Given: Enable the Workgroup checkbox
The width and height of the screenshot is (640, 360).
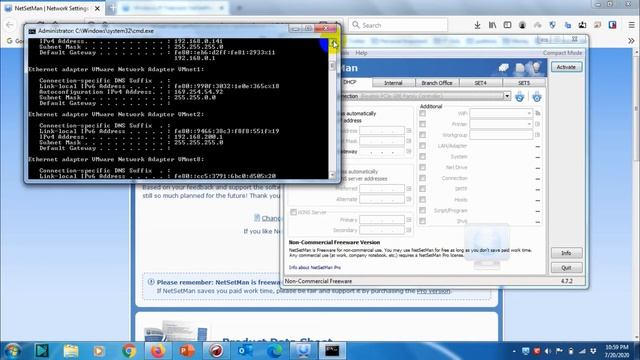Looking at the screenshot, I should tap(422, 135).
